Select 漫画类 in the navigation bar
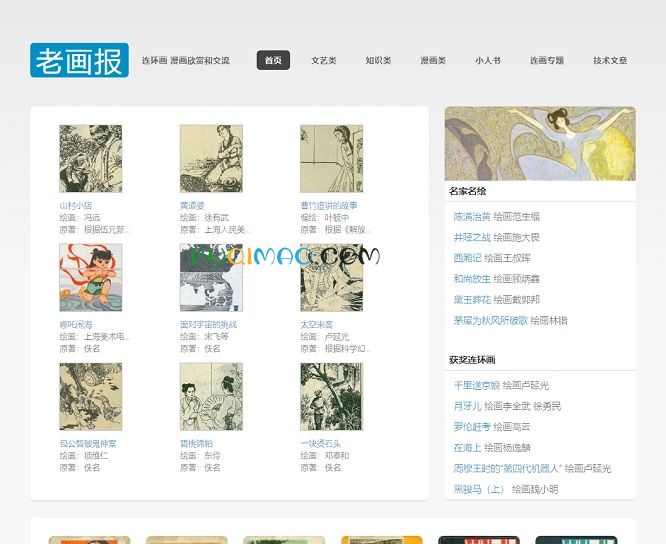This screenshot has height=544, width=666. 433,60
